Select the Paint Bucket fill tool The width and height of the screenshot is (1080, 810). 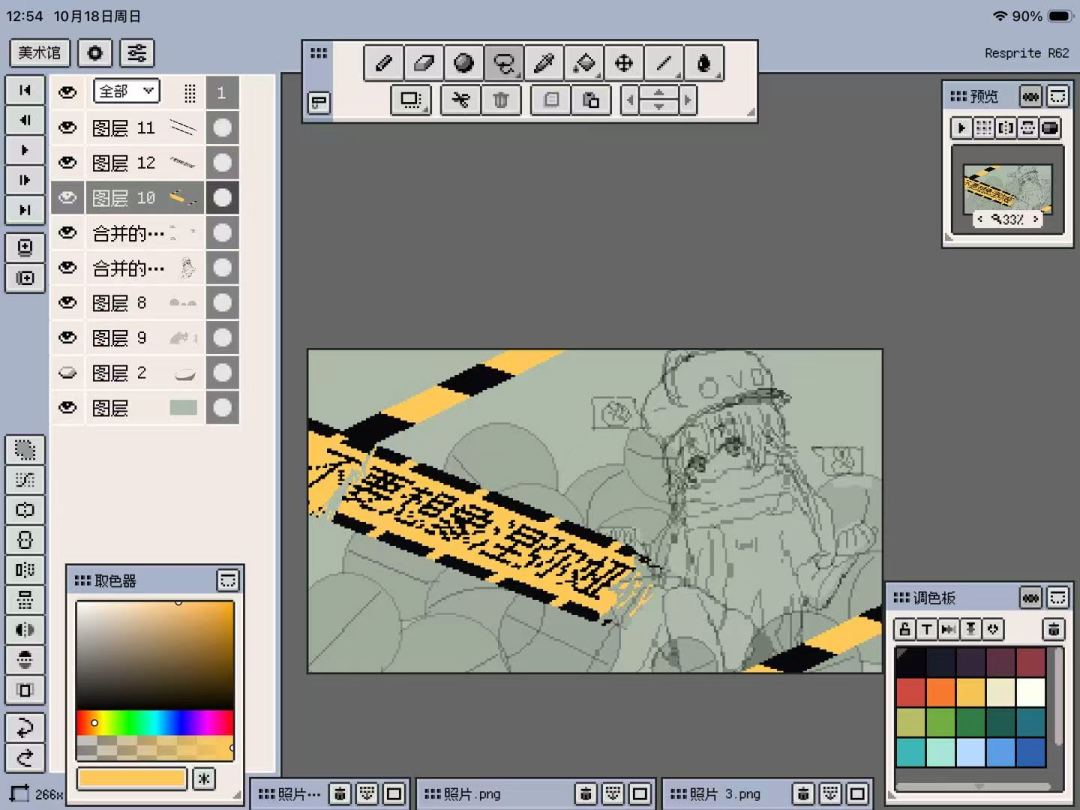point(583,63)
